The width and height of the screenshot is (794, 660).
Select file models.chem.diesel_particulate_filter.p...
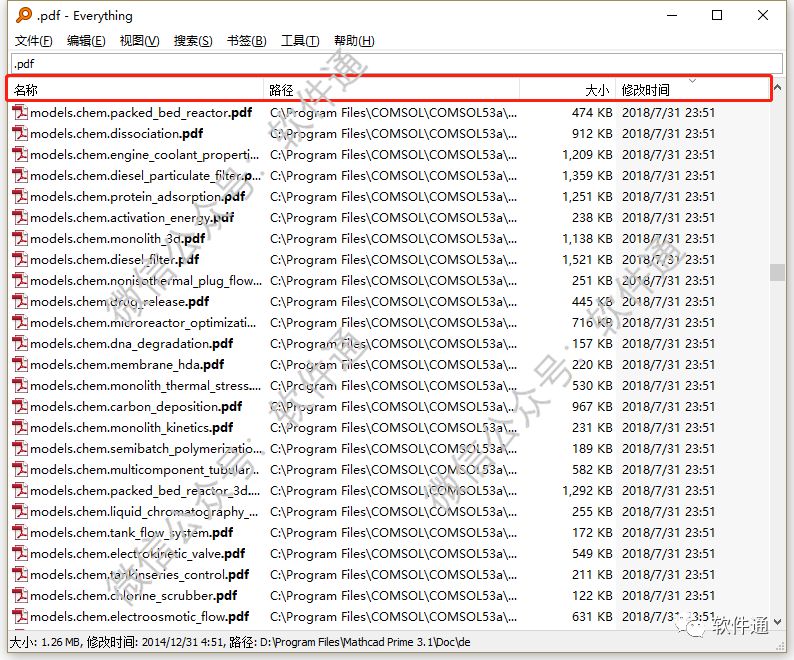tap(145, 175)
